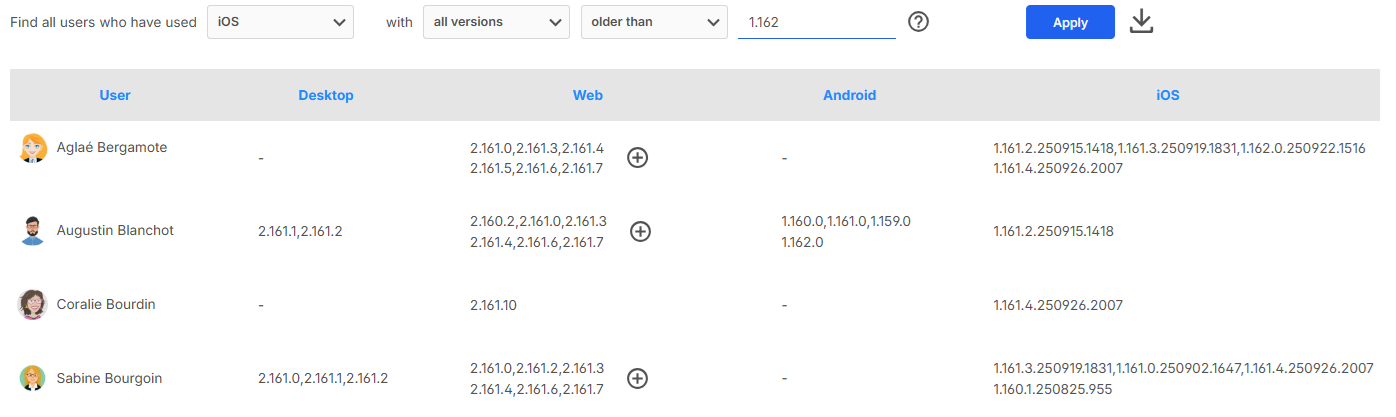
Task: Click the version number input field
Action: click(816, 22)
